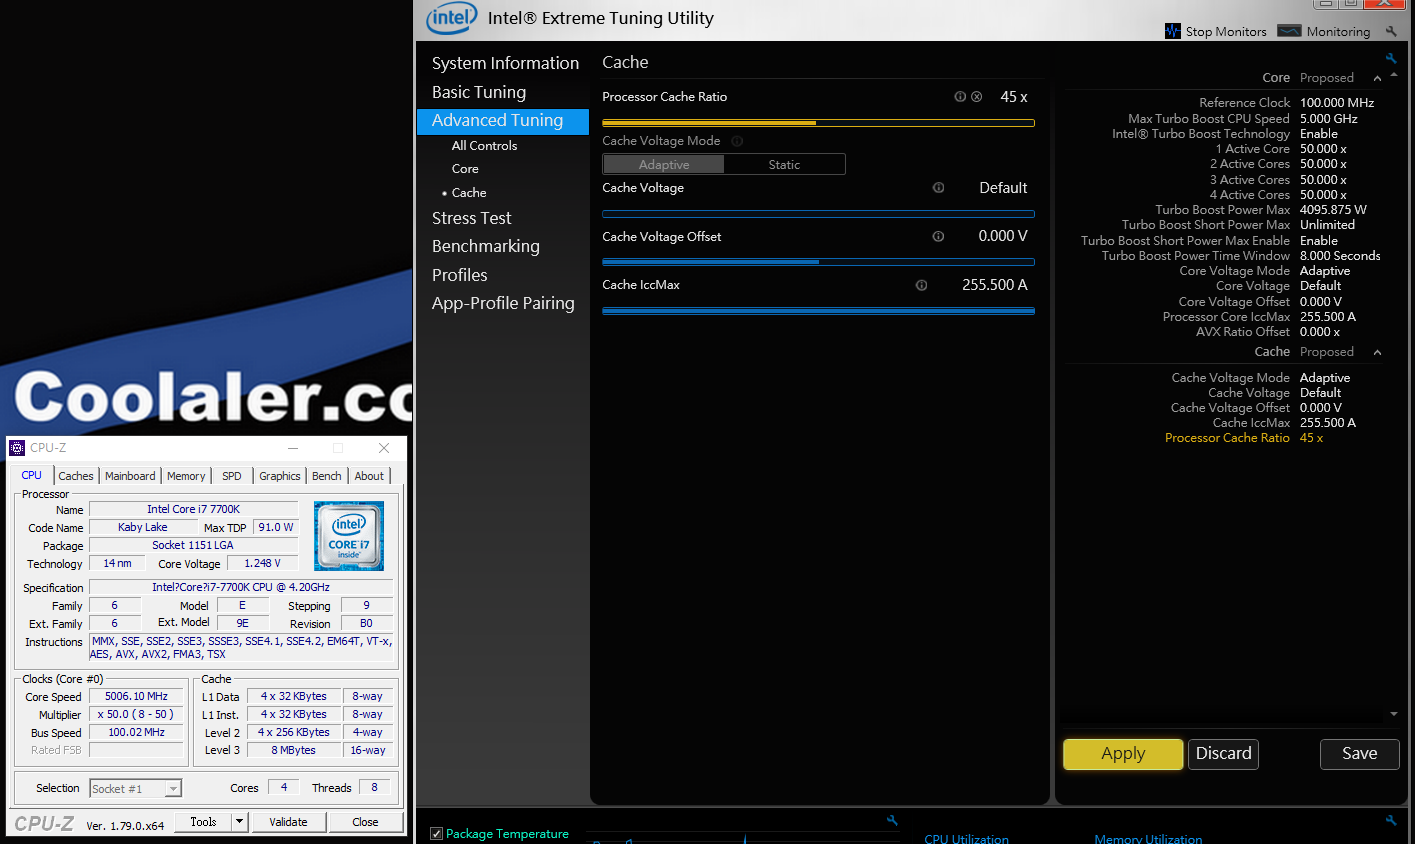Viewport: 1415px width, 844px height.
Task: Click wrench icon right of Memory Utilization
Action: (1391, 821)
